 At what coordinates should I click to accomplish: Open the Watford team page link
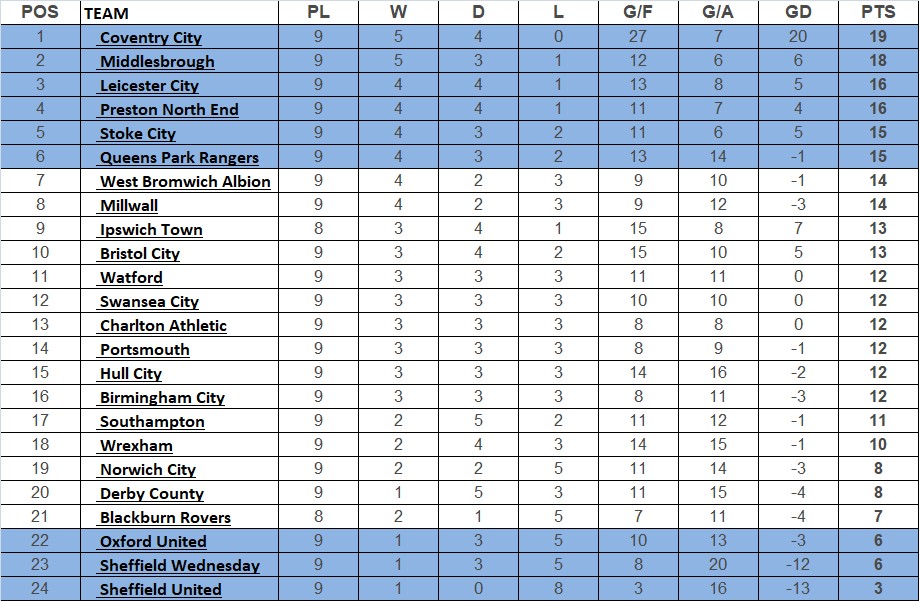coord(131,278)
